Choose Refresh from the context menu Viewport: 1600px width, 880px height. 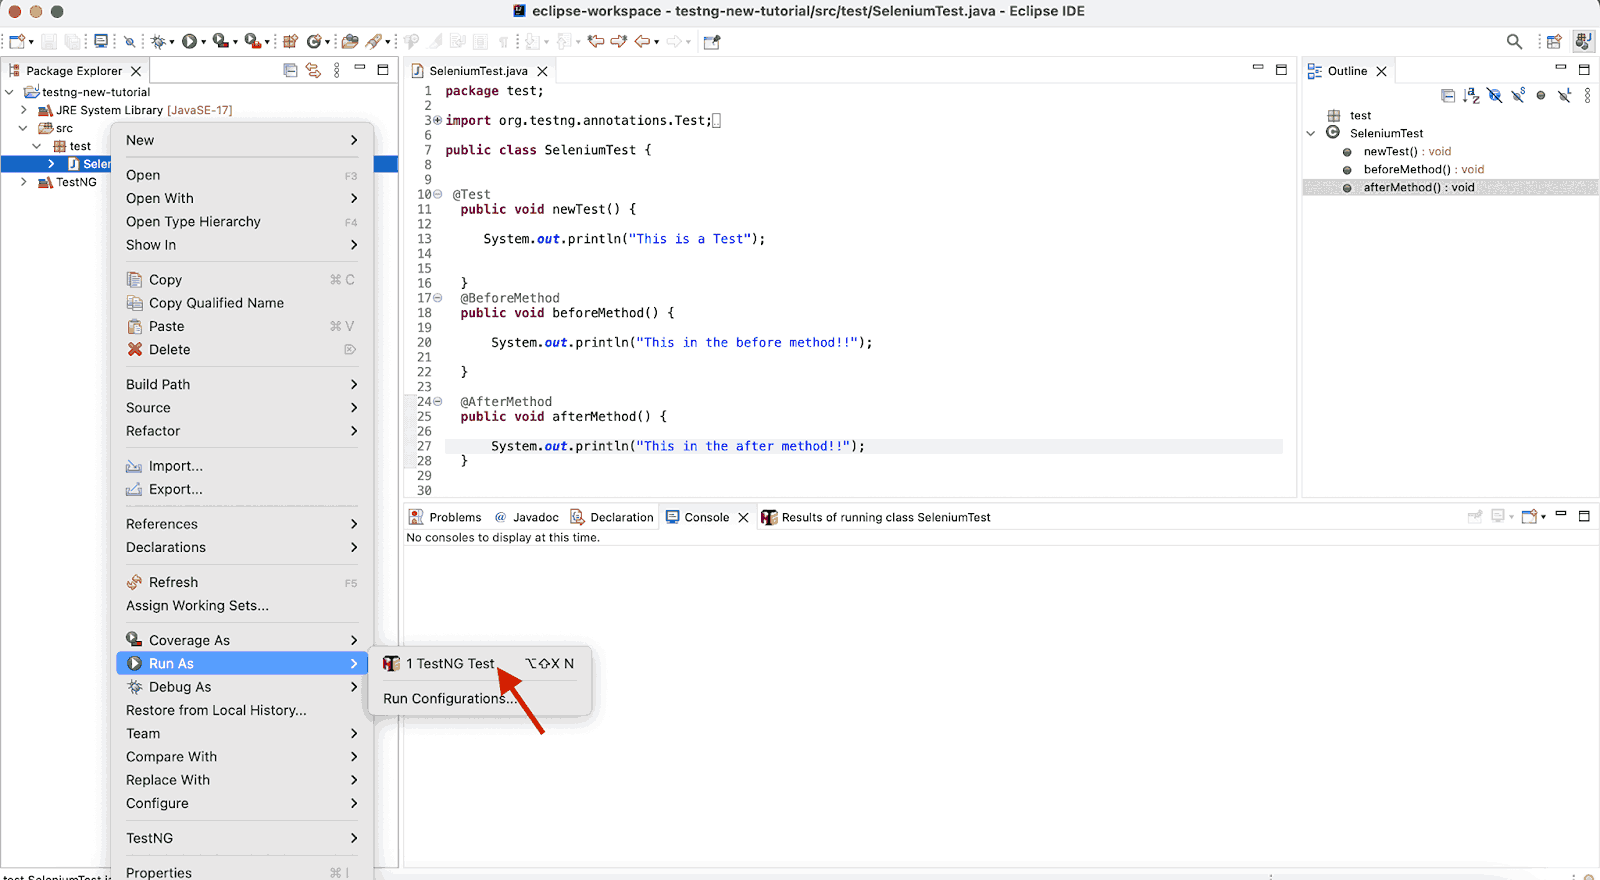(x=242, y=582)
